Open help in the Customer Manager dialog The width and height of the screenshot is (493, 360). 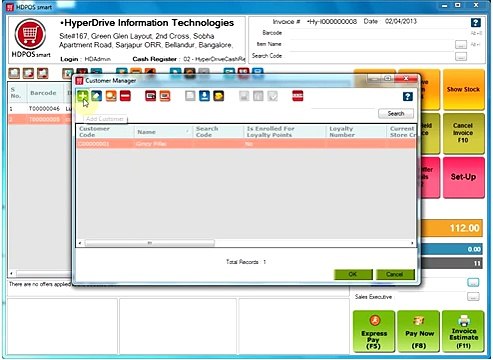click(408, 97)
